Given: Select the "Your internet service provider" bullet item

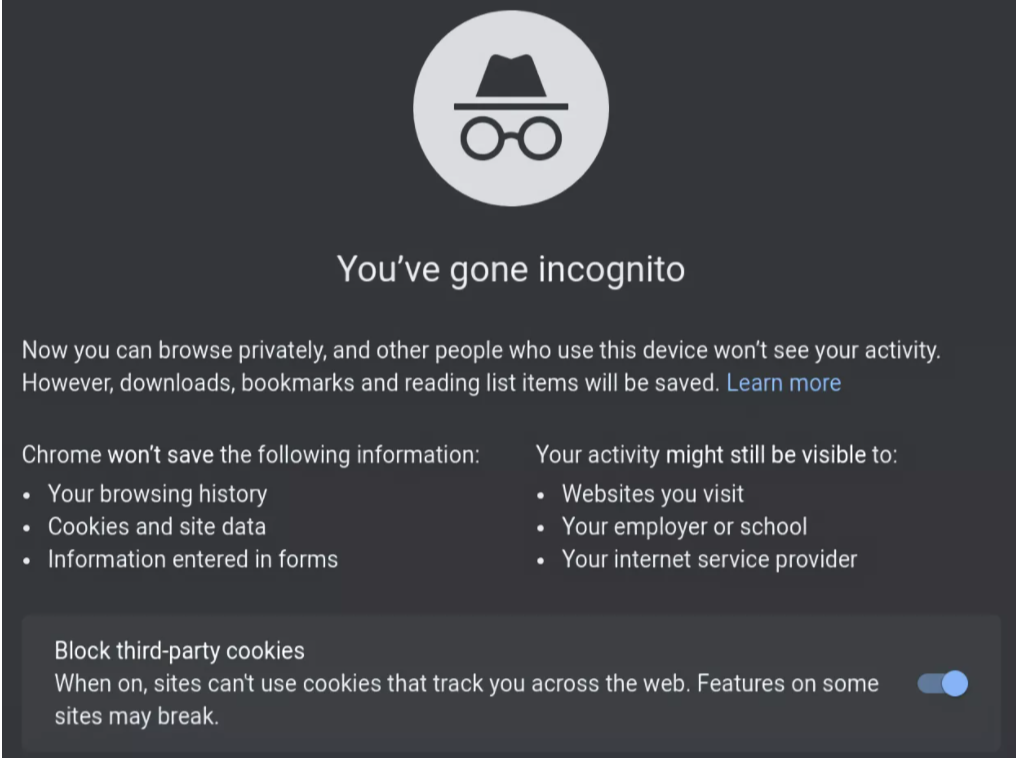Looking at the screenshot, I should point(709,559).
